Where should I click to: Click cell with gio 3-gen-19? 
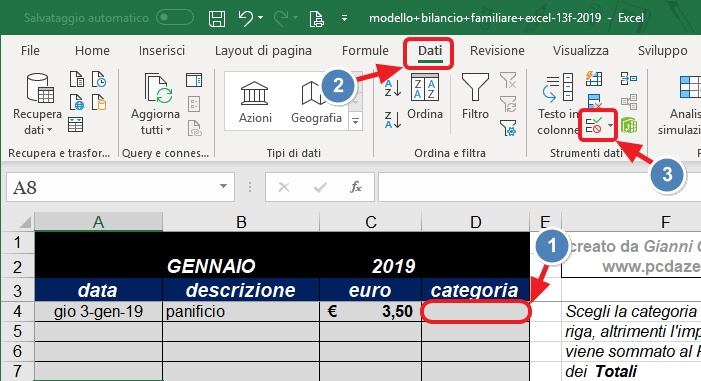98,311
